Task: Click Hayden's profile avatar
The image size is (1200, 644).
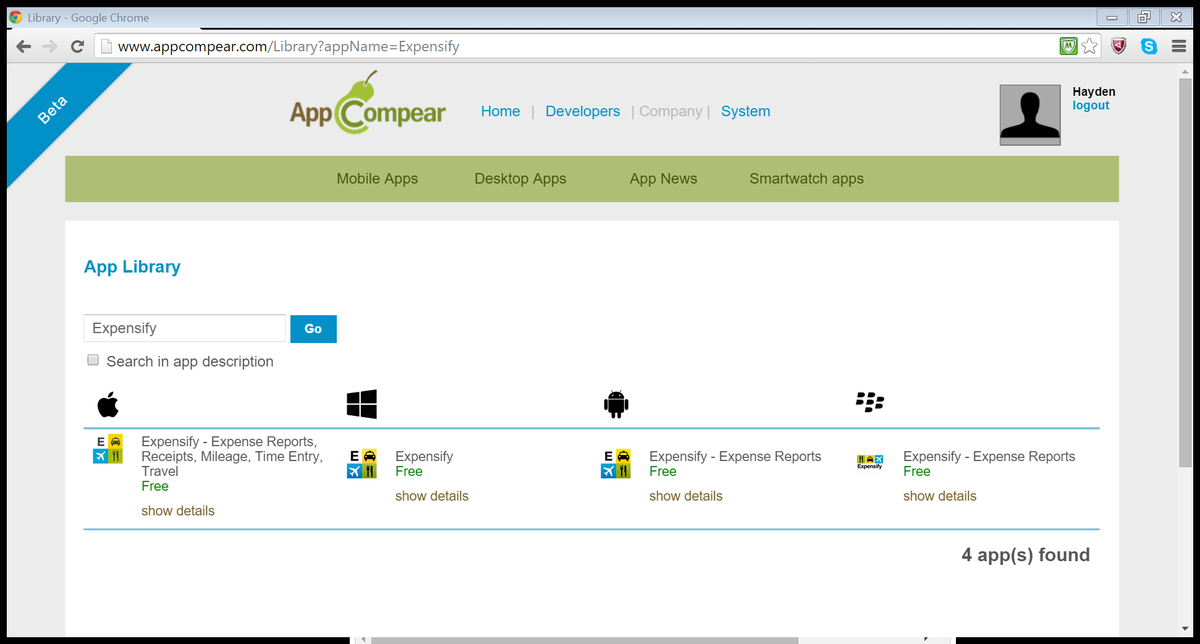Action: click(1030, 115)
